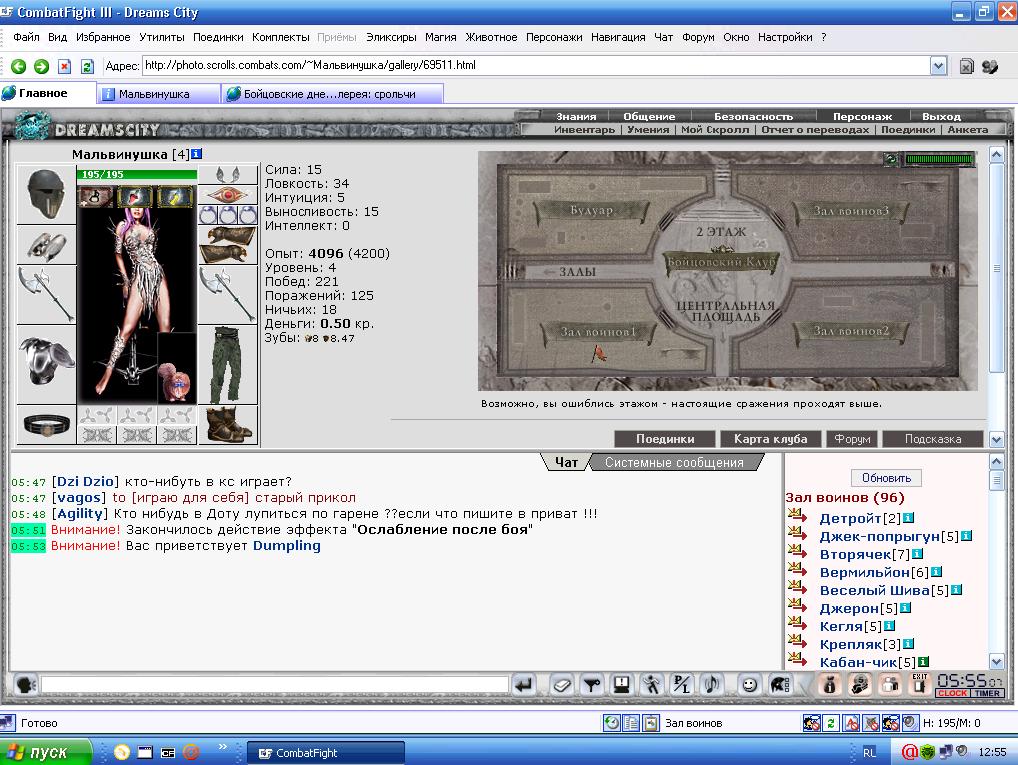The image size is (1018, 765).
Task: Click the chat message input field
Action: pyautogui.click(x=275, y=684)
